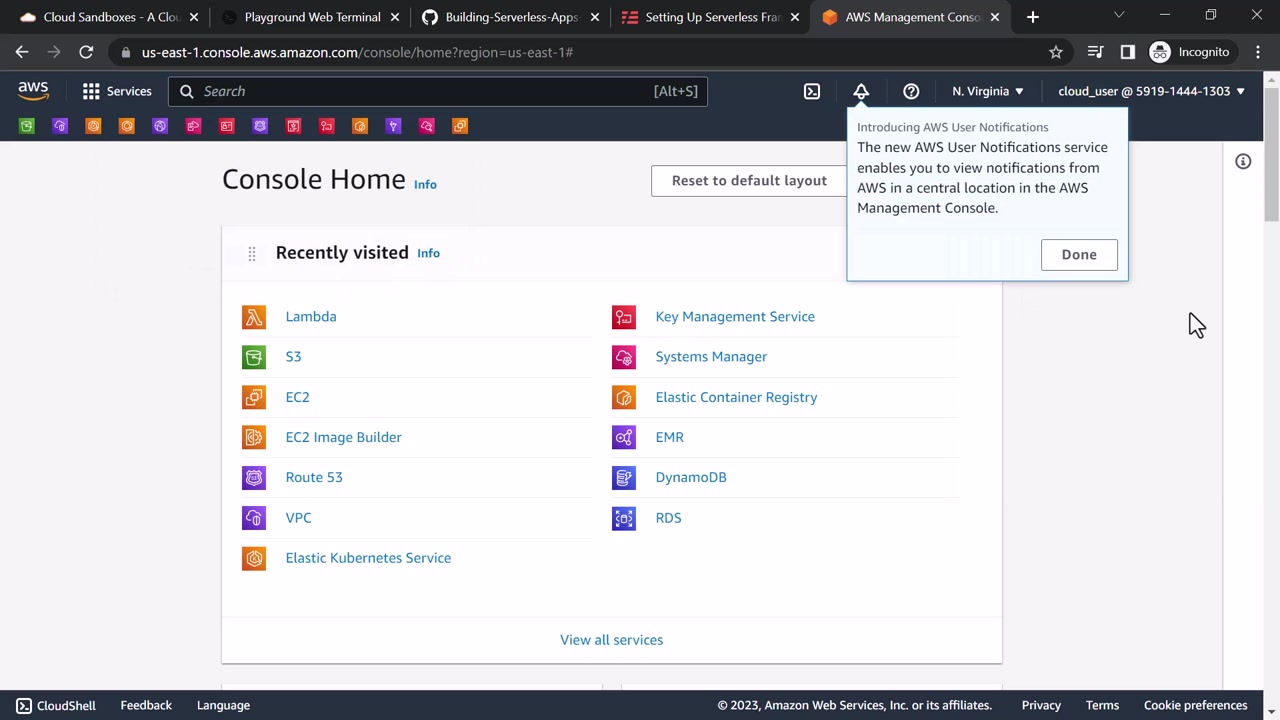The width and height of the screenshot is (1280, 720).
Task: Click the Systems Manager icon in Recently visited
Action: click(x=624, y=357)
